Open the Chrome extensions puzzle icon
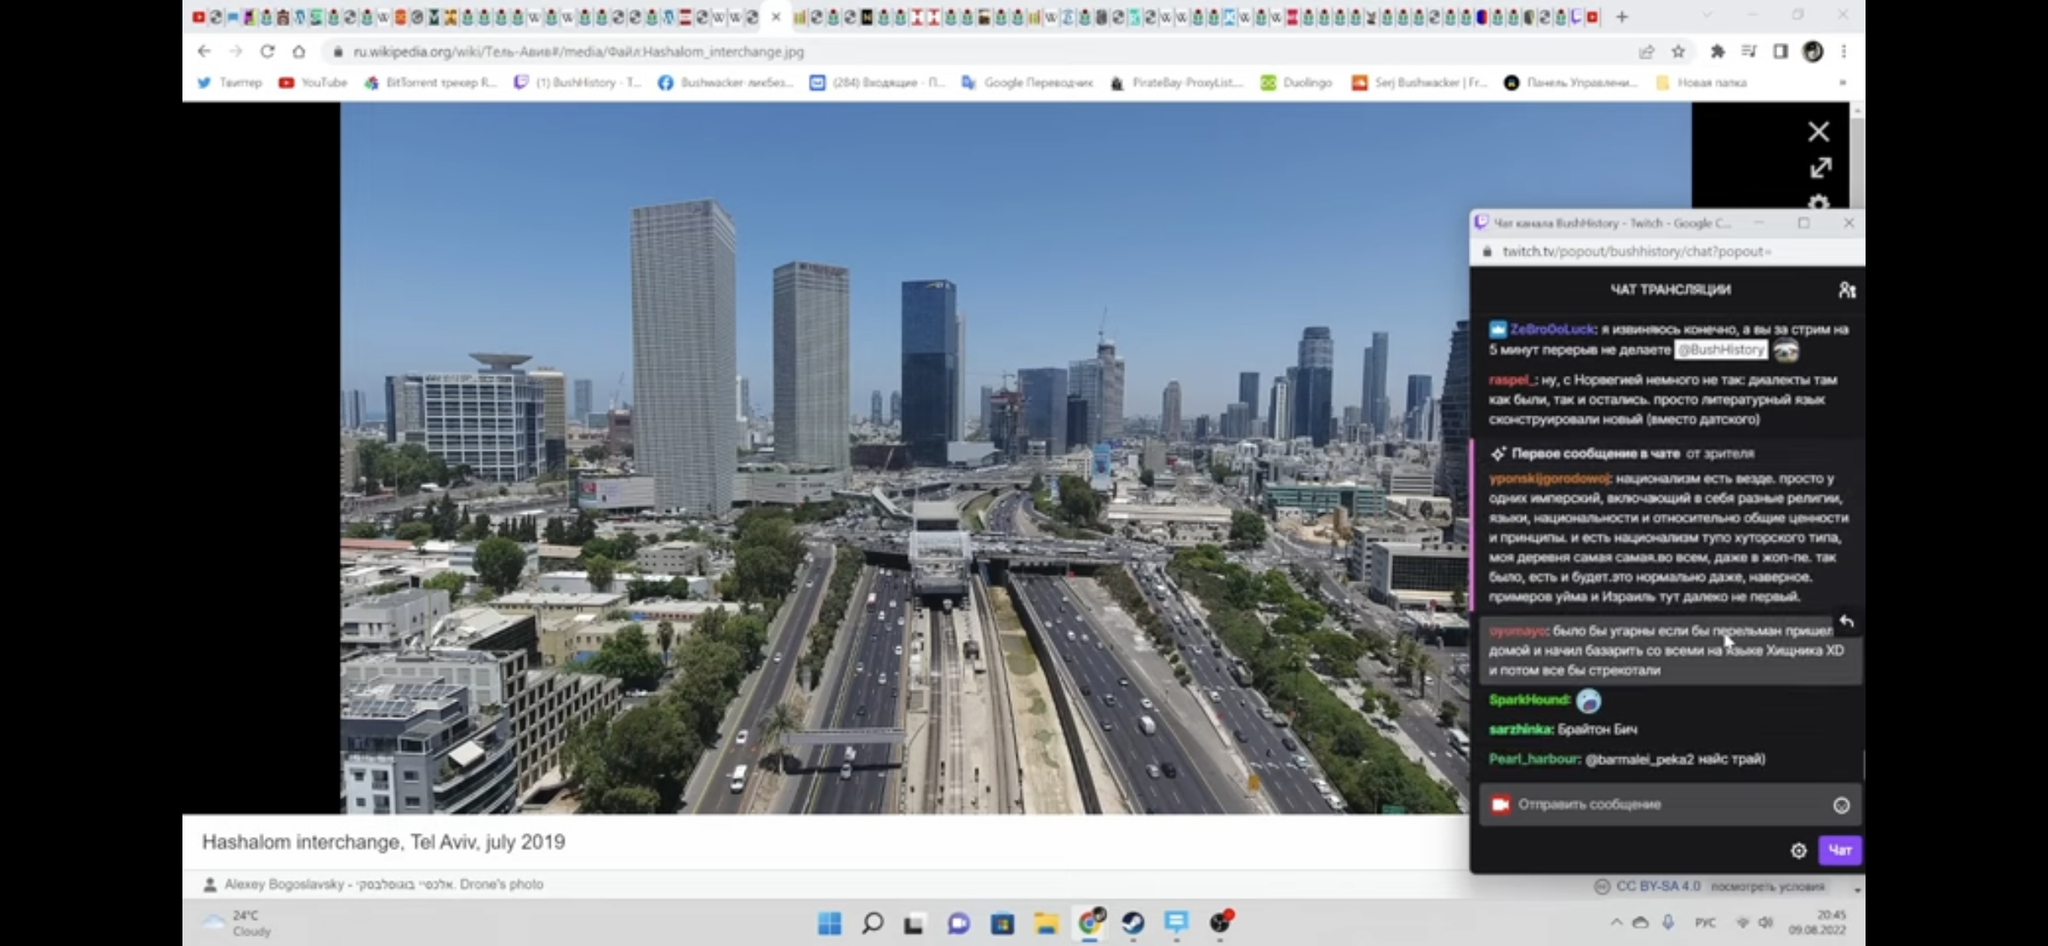2048x946 pixels. pos(1717,51)
